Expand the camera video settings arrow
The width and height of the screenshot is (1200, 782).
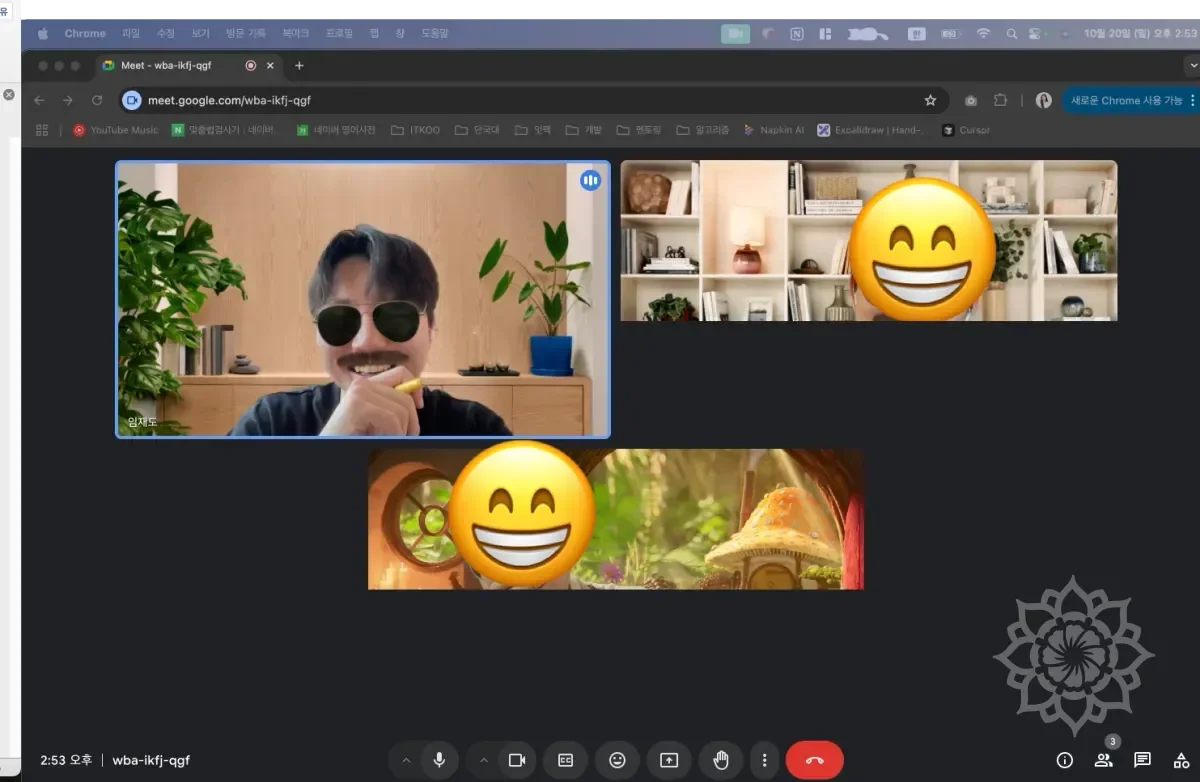(485, 760)
